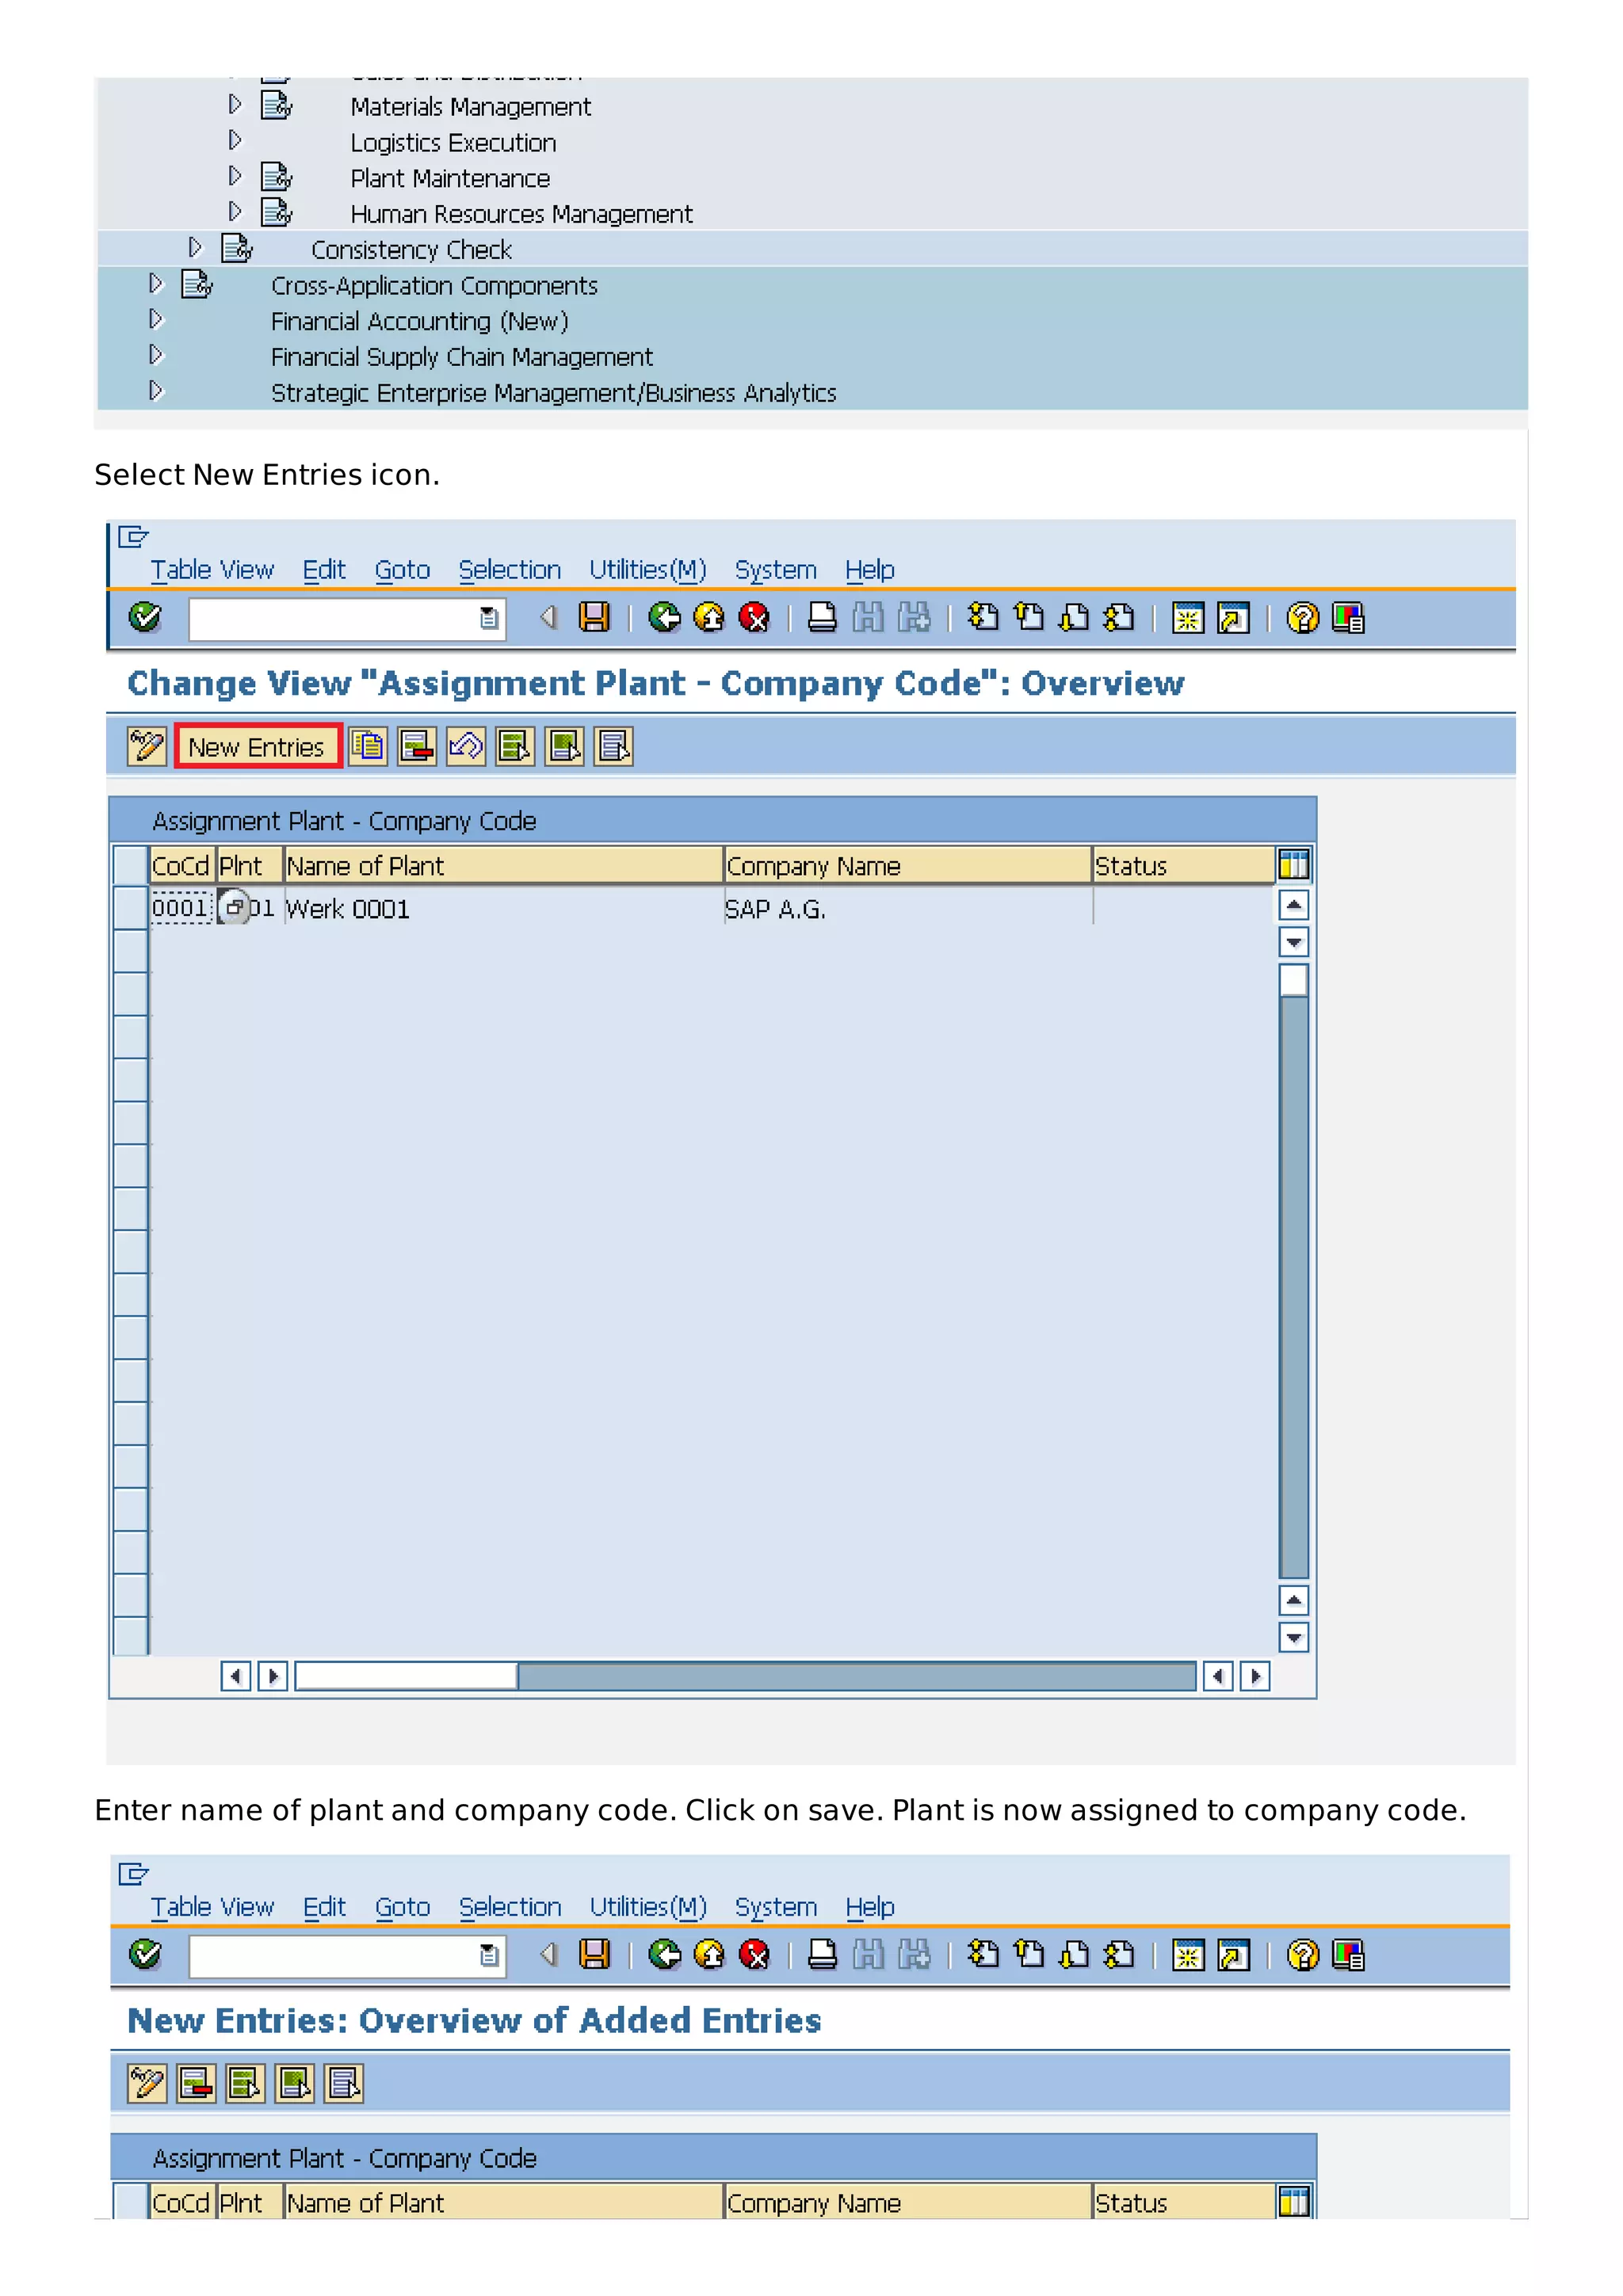Click top scroll-up arrow of Change View table
The image size is (1623, 2296).
(1293, 905)
